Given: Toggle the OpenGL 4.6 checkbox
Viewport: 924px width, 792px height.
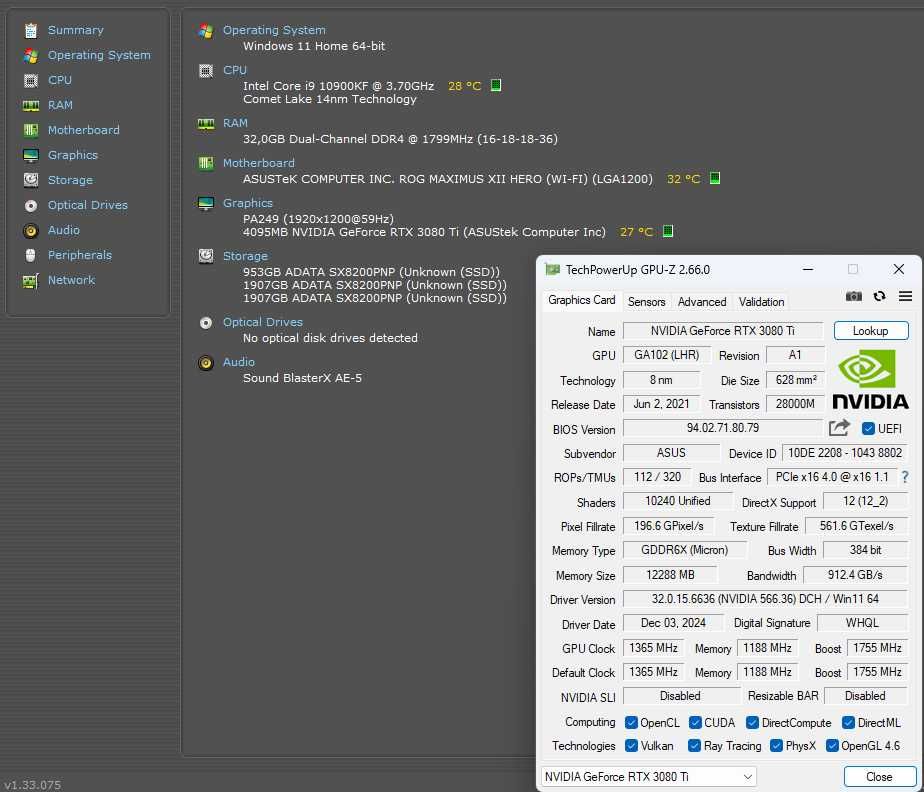Looking at the screenshot, I should (832, 745).
